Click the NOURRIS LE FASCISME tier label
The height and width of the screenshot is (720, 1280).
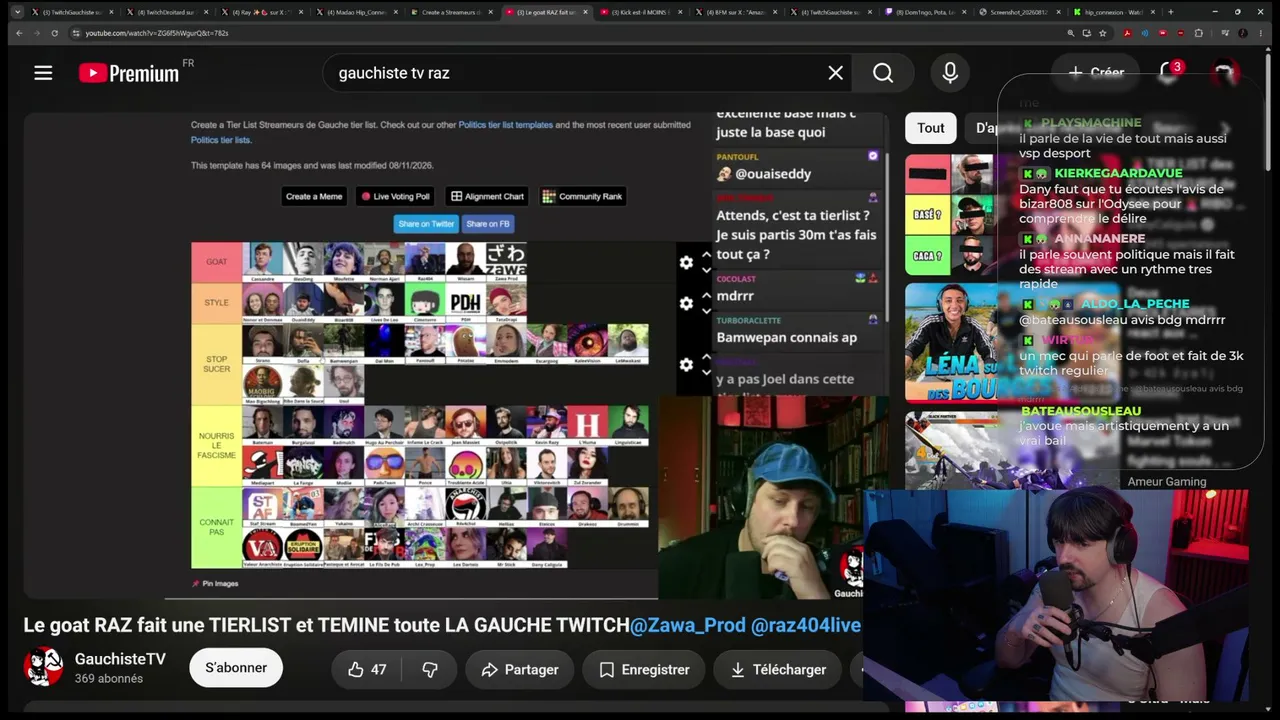point(217,446)
